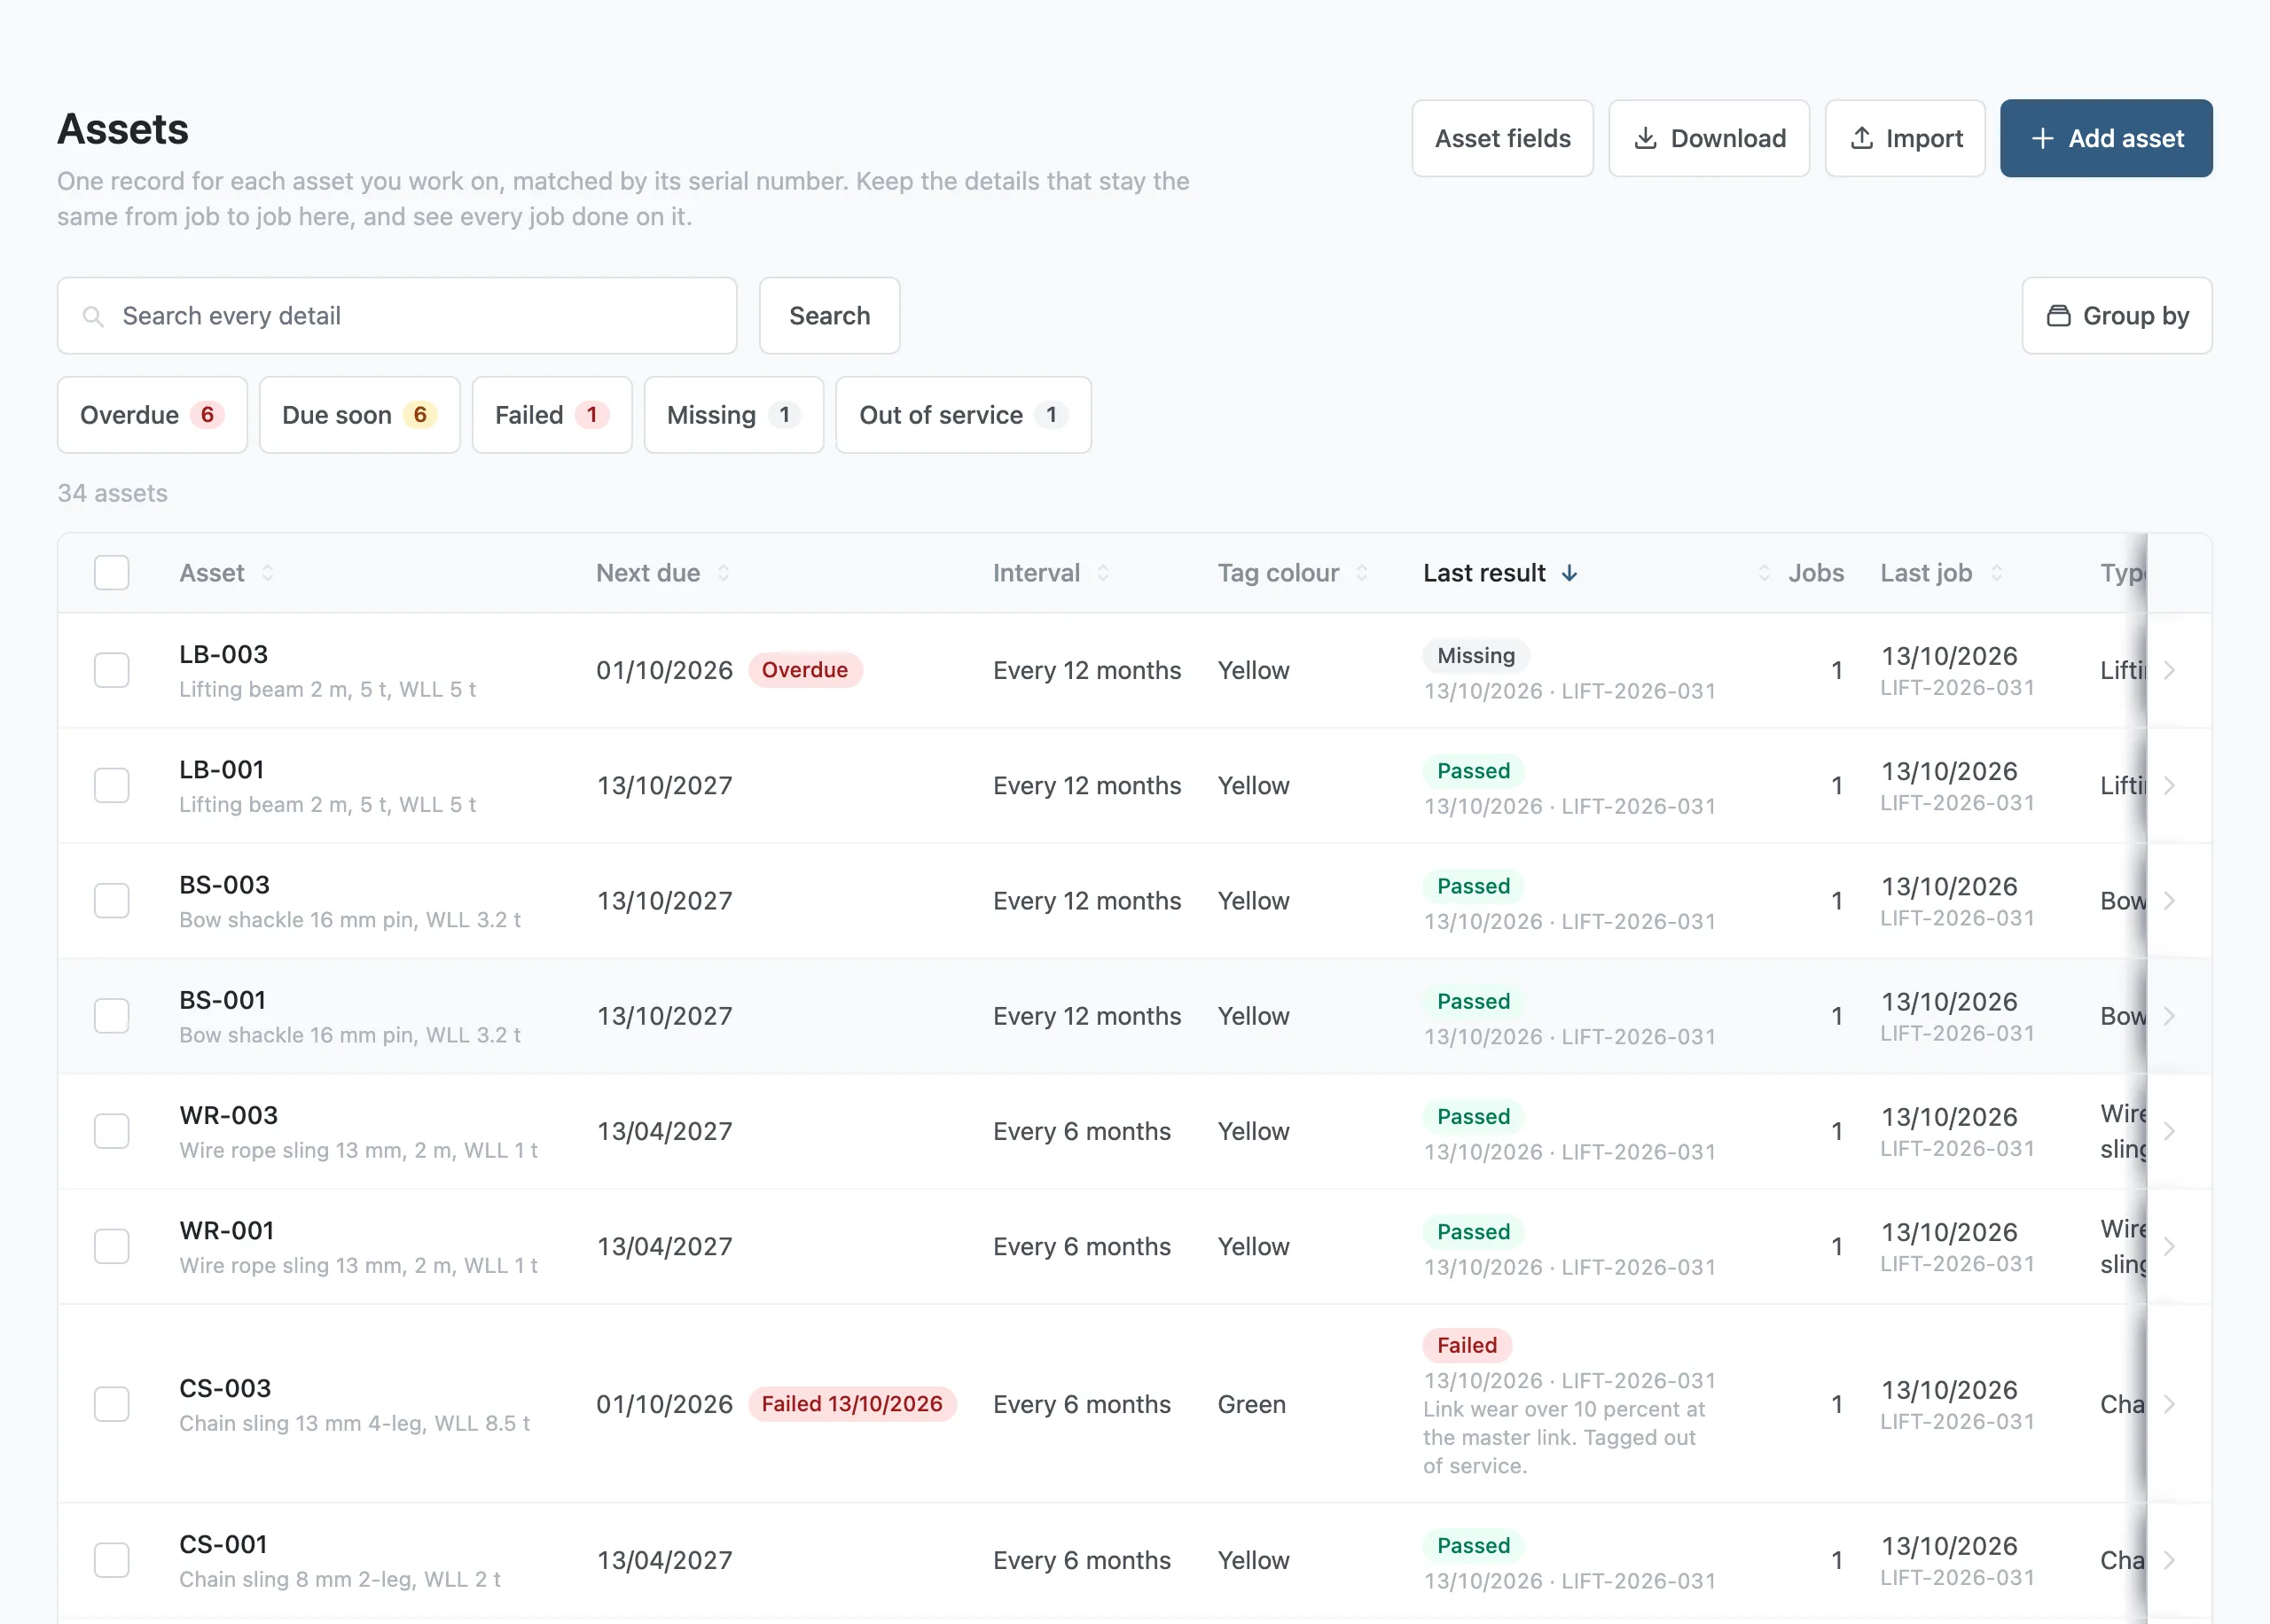Open the Group by dropdown
2270x1624 pixels.
(x=2117, y=316)
